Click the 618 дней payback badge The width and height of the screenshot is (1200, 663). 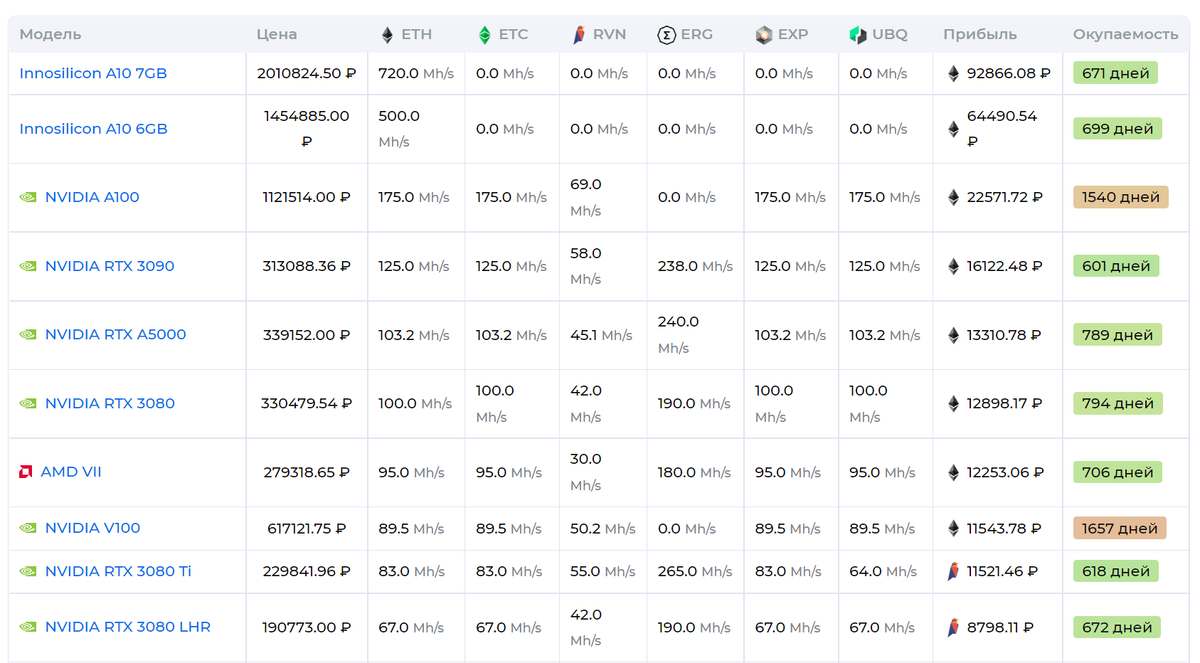point(1116,572)
